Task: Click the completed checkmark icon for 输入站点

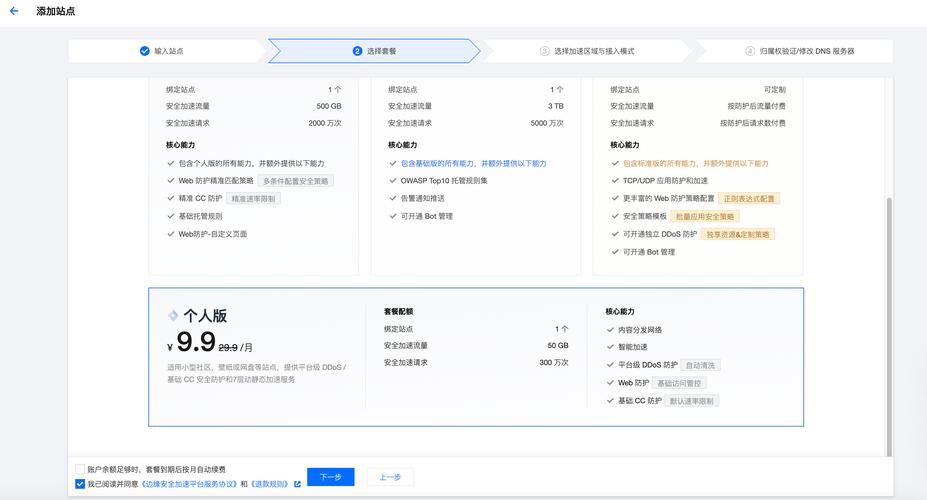Action: [144, 51]
